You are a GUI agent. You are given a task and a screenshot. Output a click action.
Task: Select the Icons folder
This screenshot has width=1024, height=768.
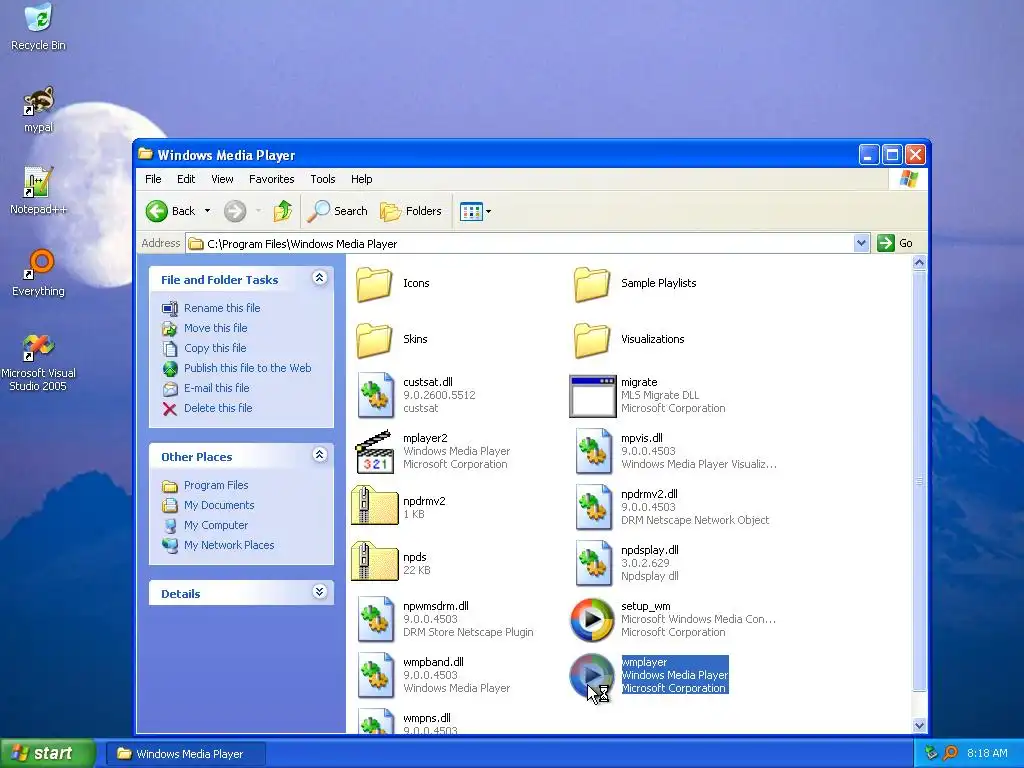coord(374,283)
